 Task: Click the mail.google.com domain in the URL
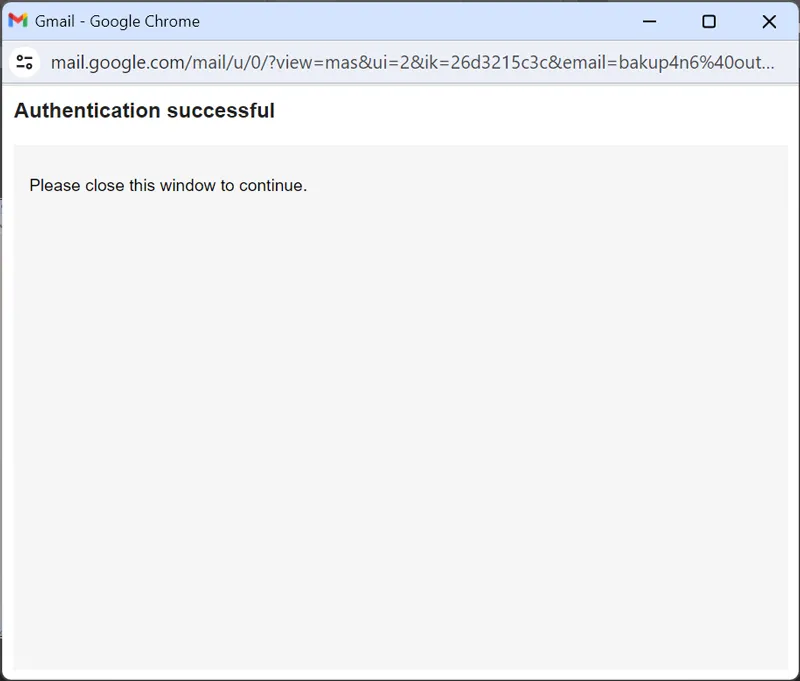(x=115, y=63)
